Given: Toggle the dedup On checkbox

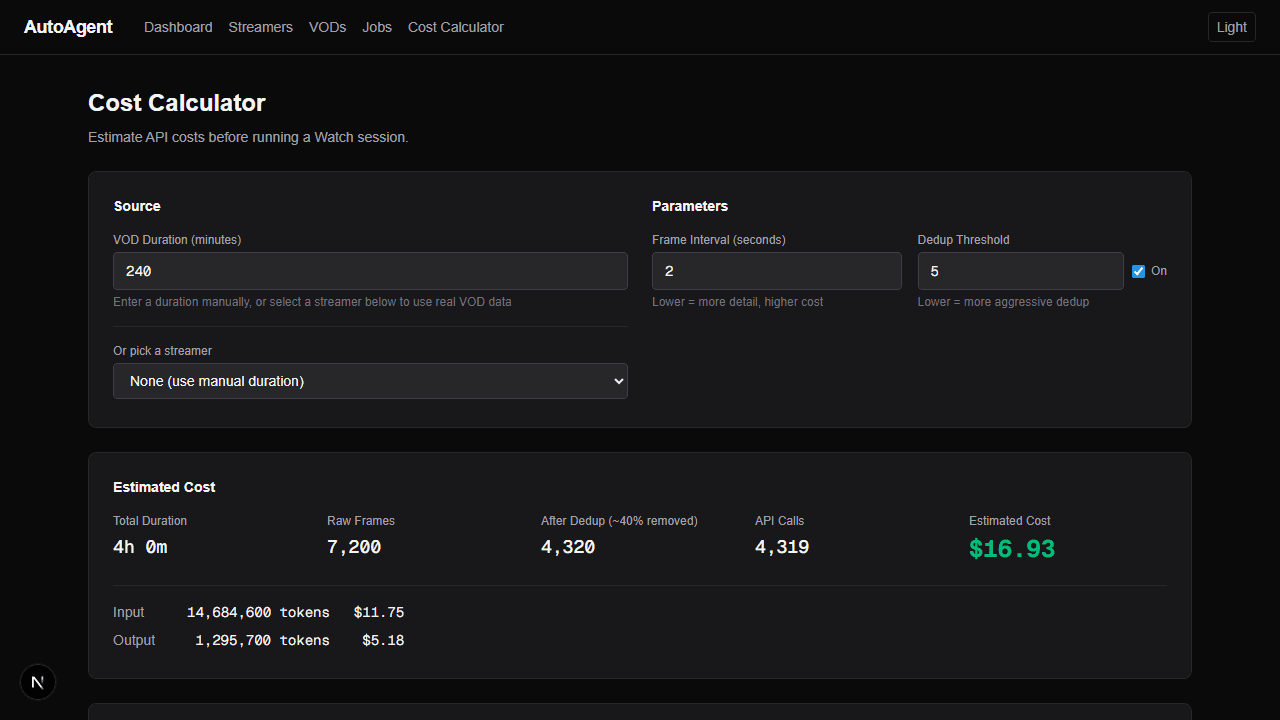Looking at the screenshot, I should (1138, 271).
